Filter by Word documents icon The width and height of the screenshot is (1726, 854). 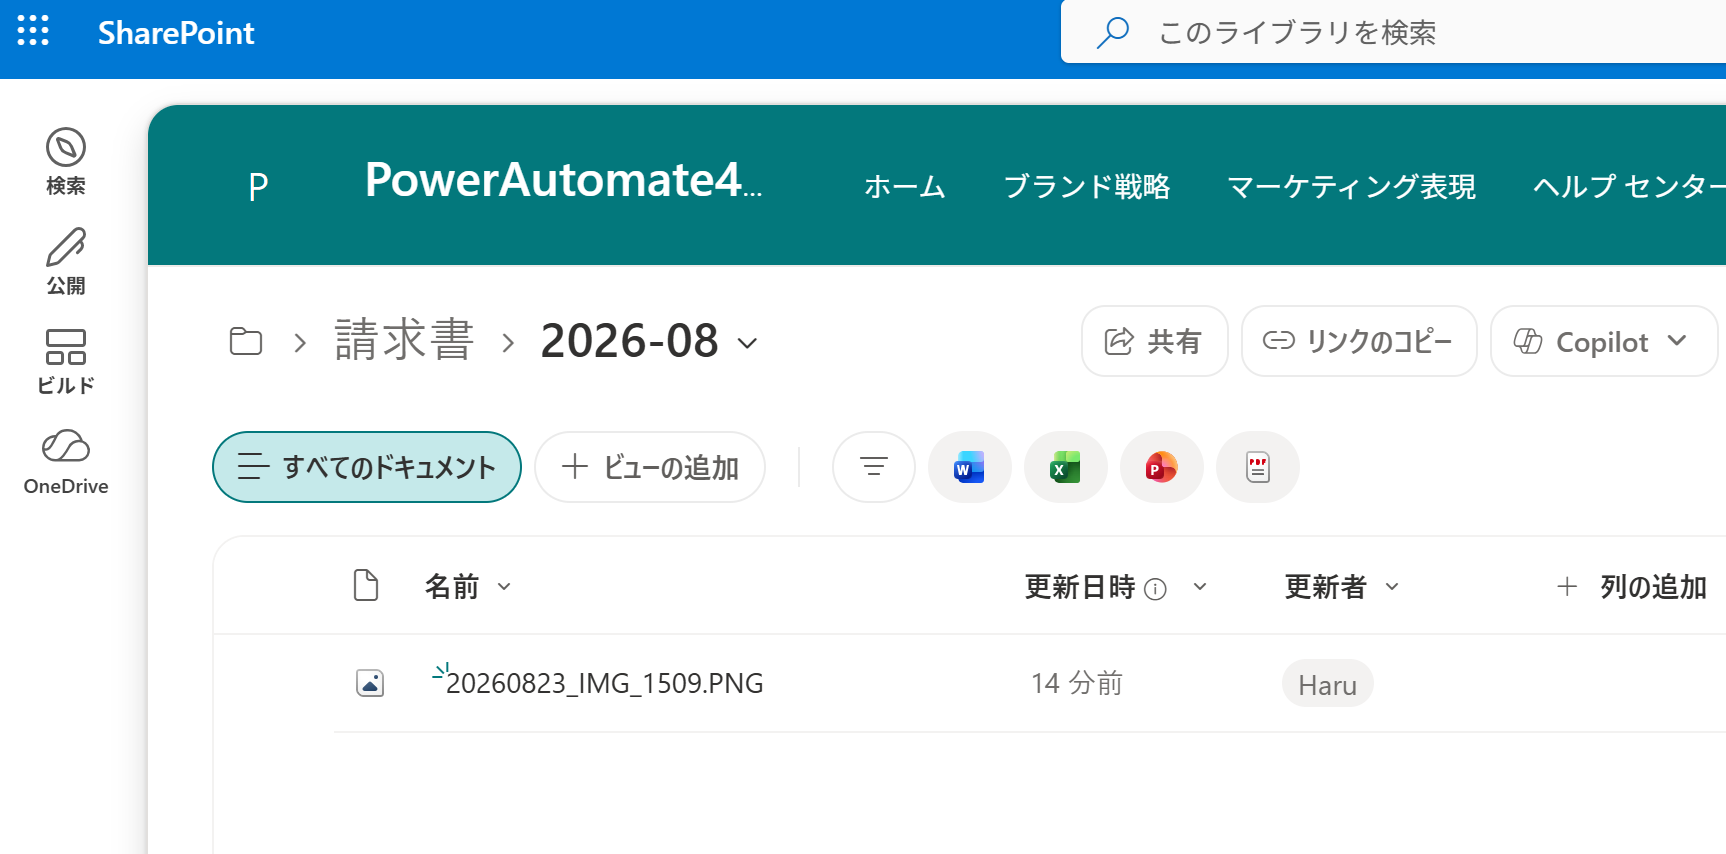click(970, 467)
